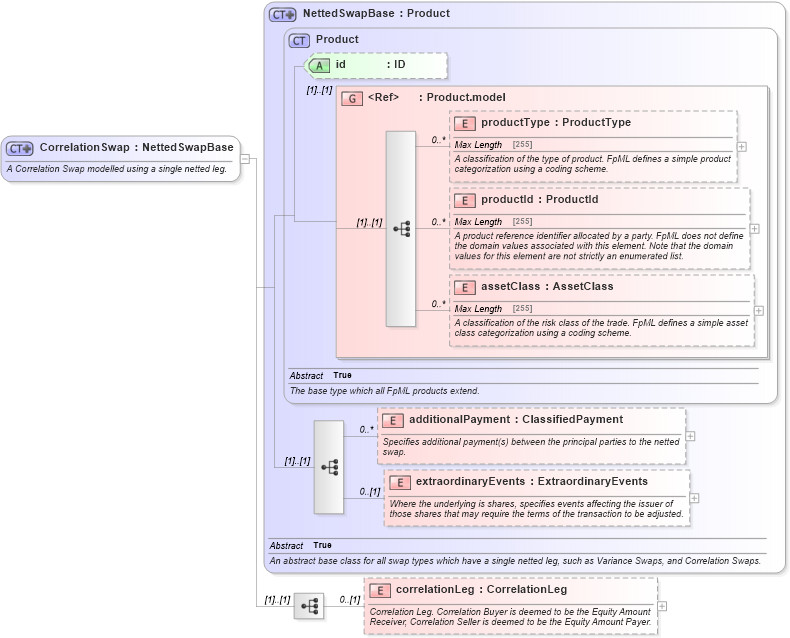Expand the productType element
The image size is (790, 638).
pyautogui.click(x=742, y=147)
